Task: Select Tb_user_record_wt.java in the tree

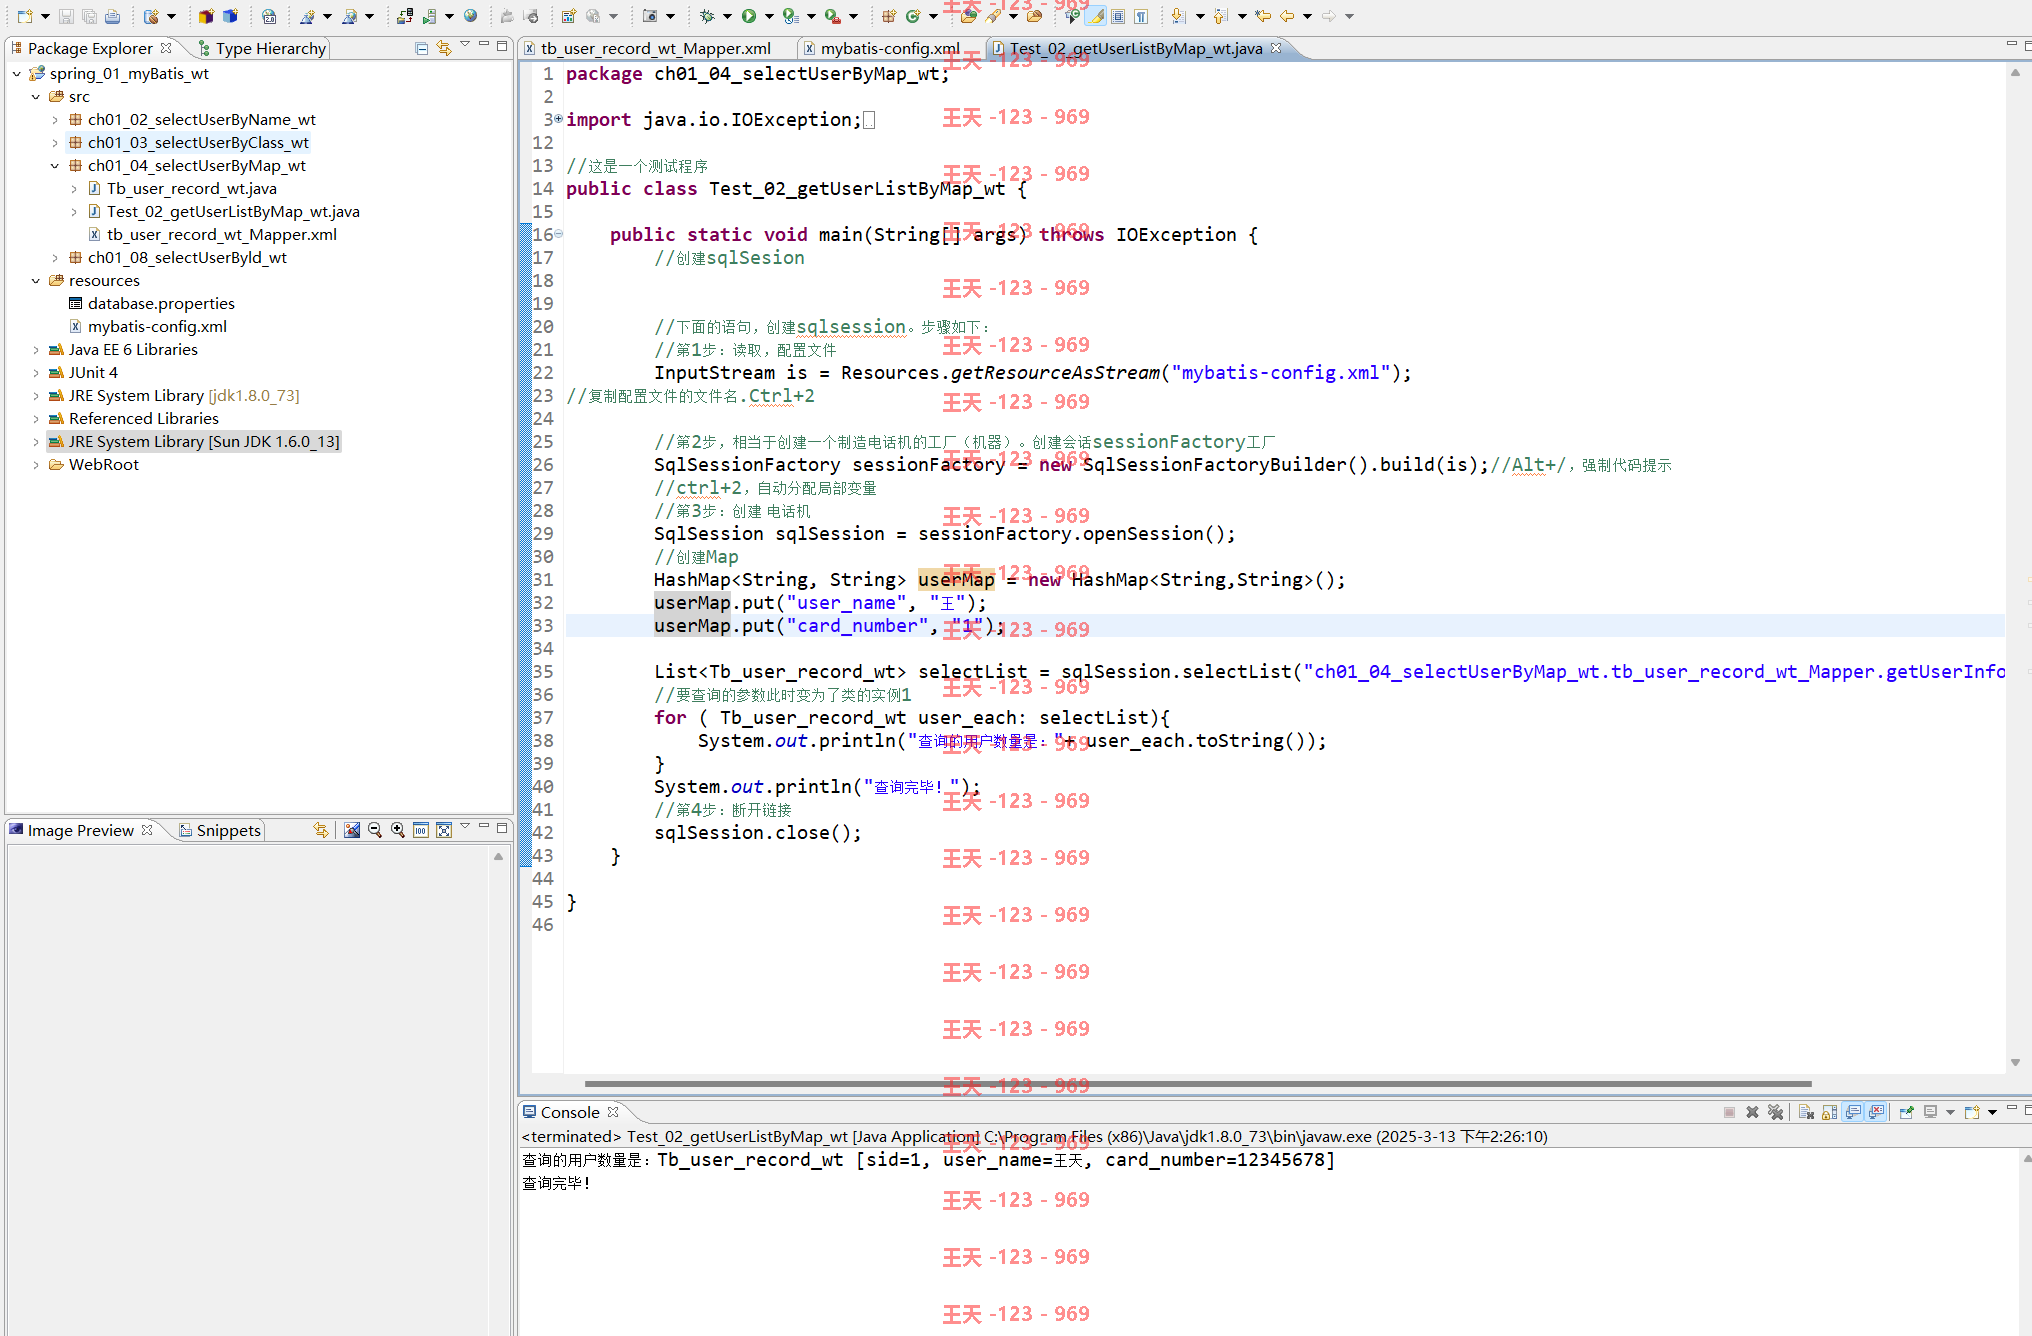Action: 192,189
